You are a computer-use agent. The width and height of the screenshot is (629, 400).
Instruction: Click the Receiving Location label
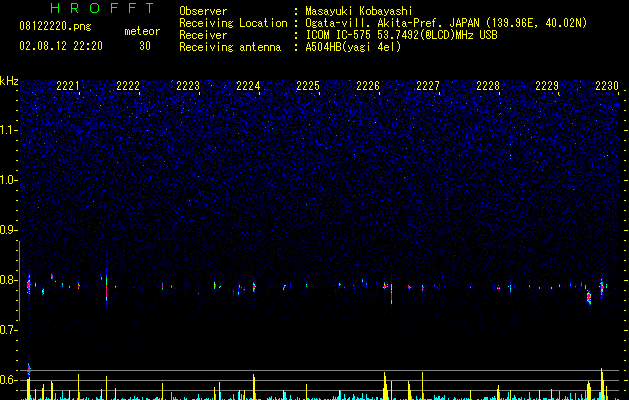tap(233, 23)
